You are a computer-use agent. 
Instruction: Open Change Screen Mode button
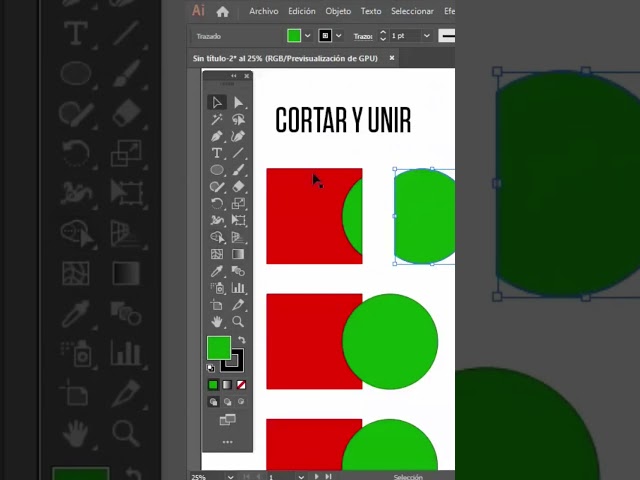pyautogui.click(x=227, y=420)
